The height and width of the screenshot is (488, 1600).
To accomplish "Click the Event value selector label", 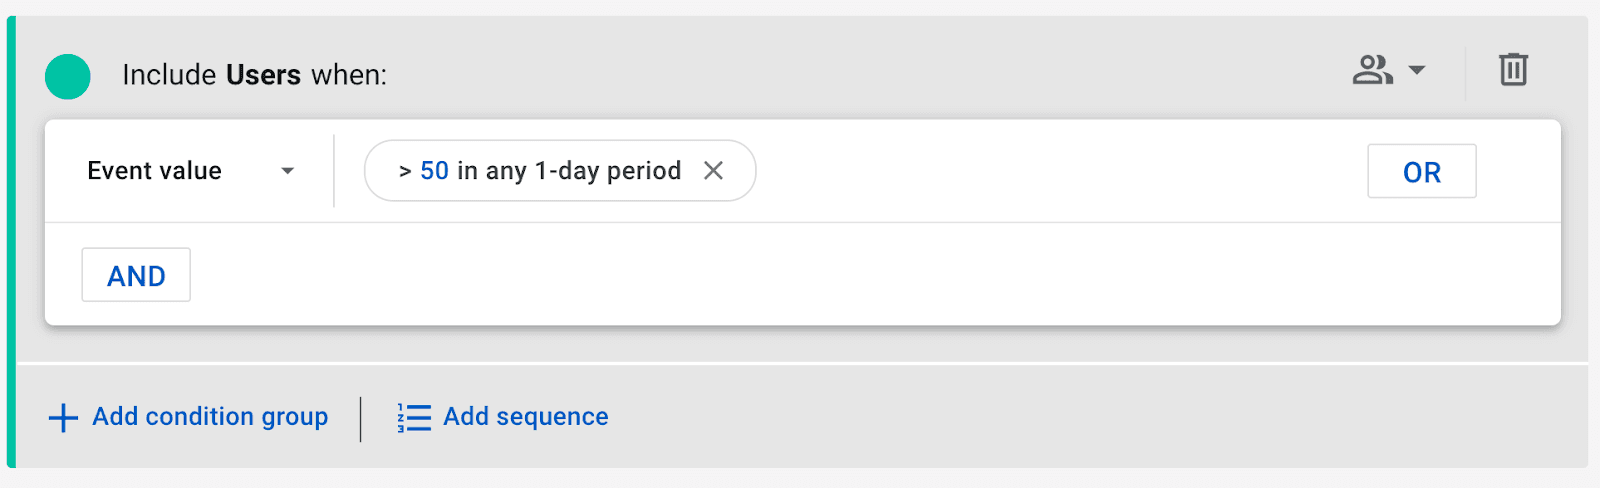I will click(154, 171).
